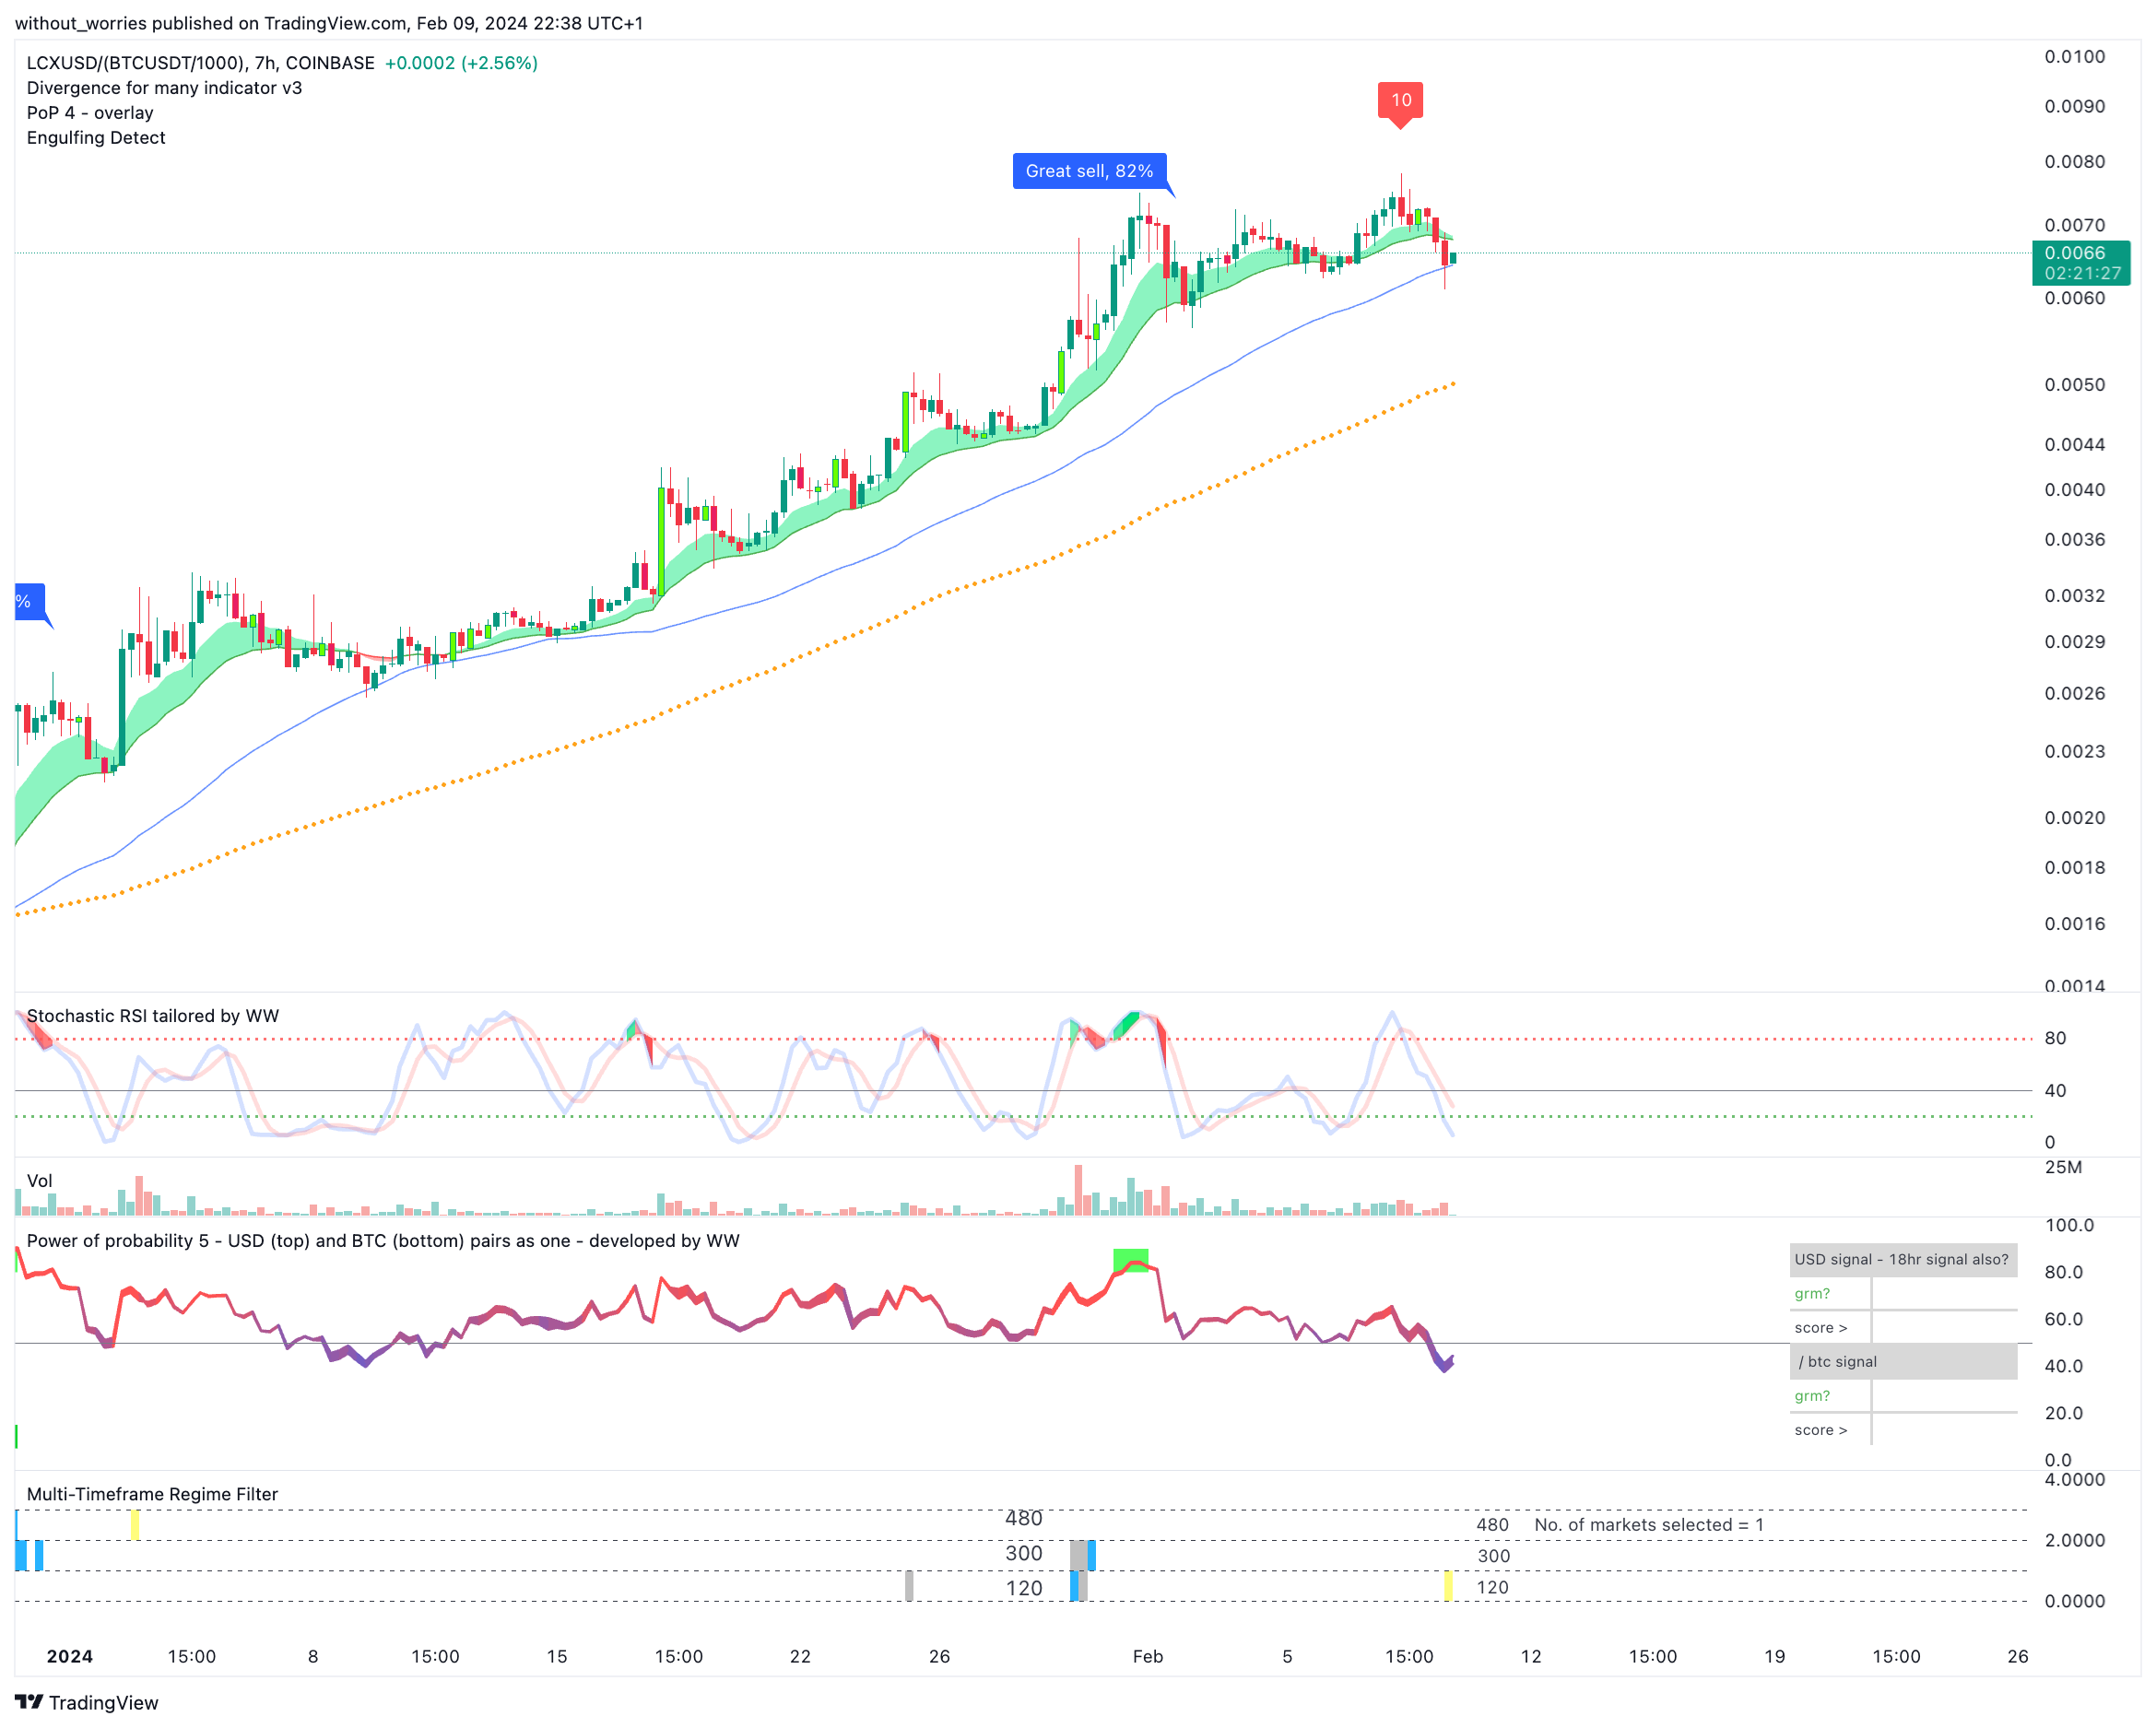The image size is (2156, 1728).
Task: Click the current price tag 0.0066
Action: [x=2080, y=263]
